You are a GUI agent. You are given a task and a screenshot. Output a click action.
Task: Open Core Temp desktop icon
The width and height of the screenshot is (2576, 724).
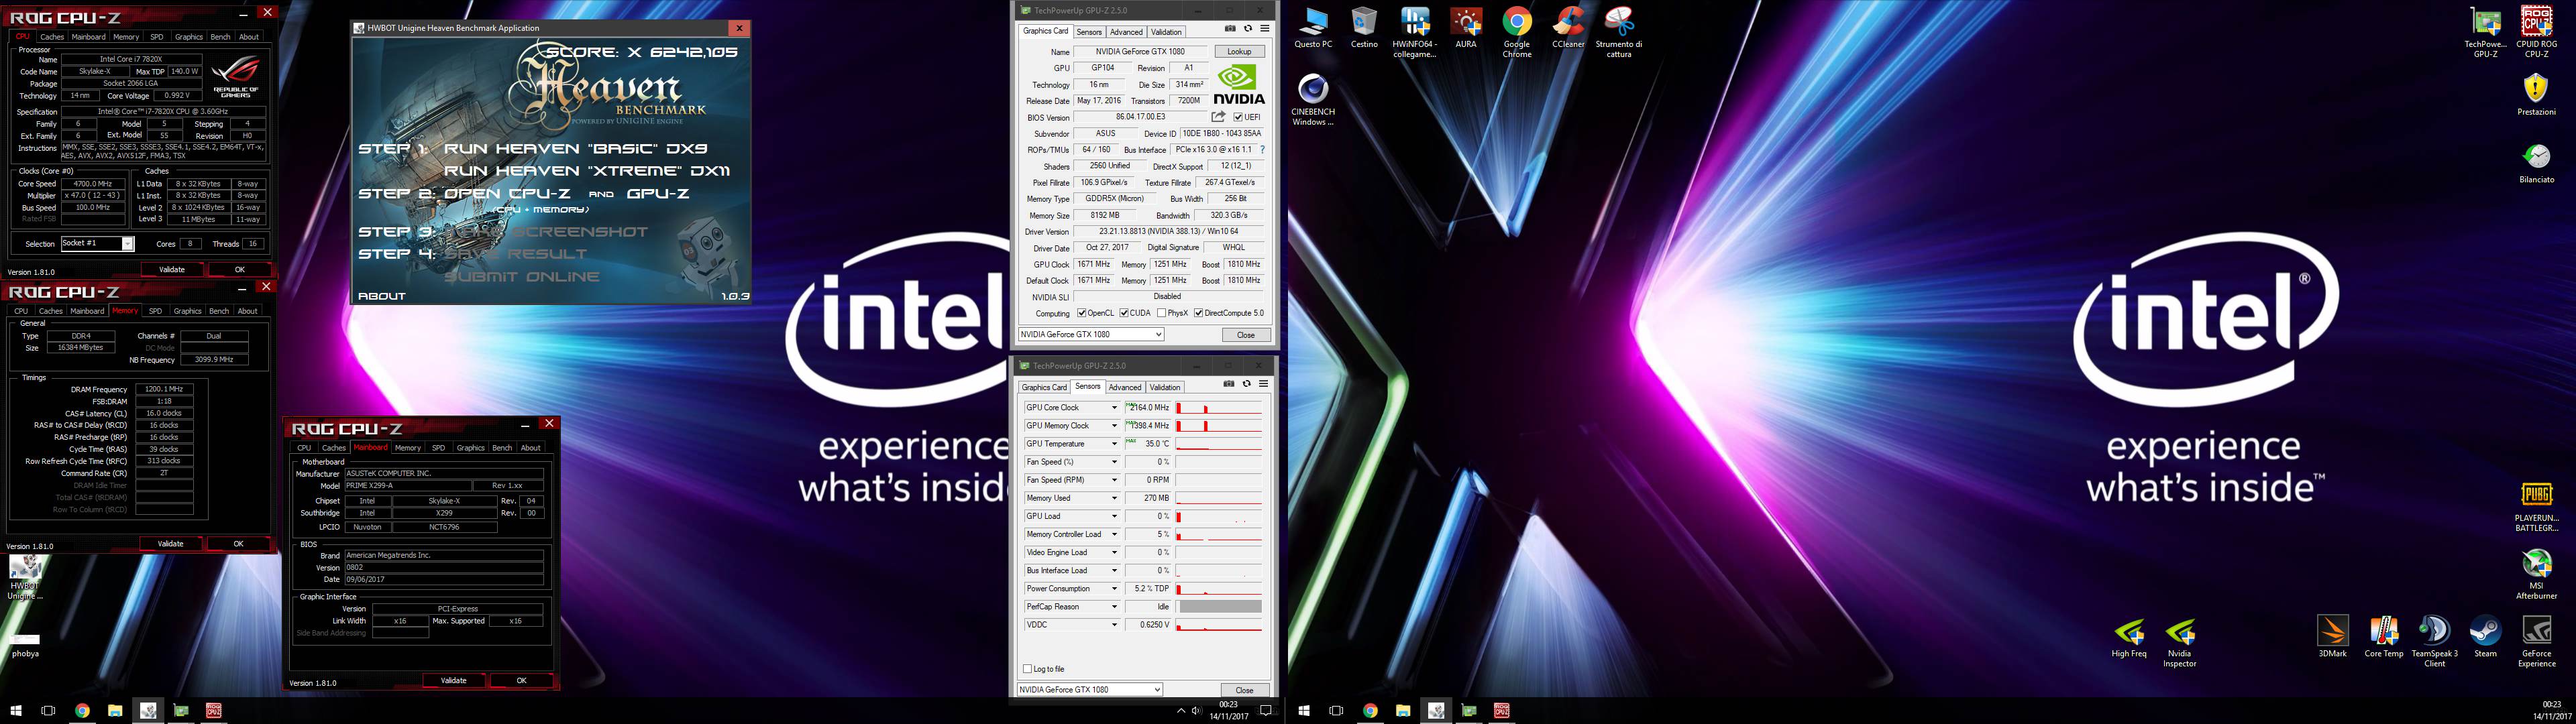2384,637
